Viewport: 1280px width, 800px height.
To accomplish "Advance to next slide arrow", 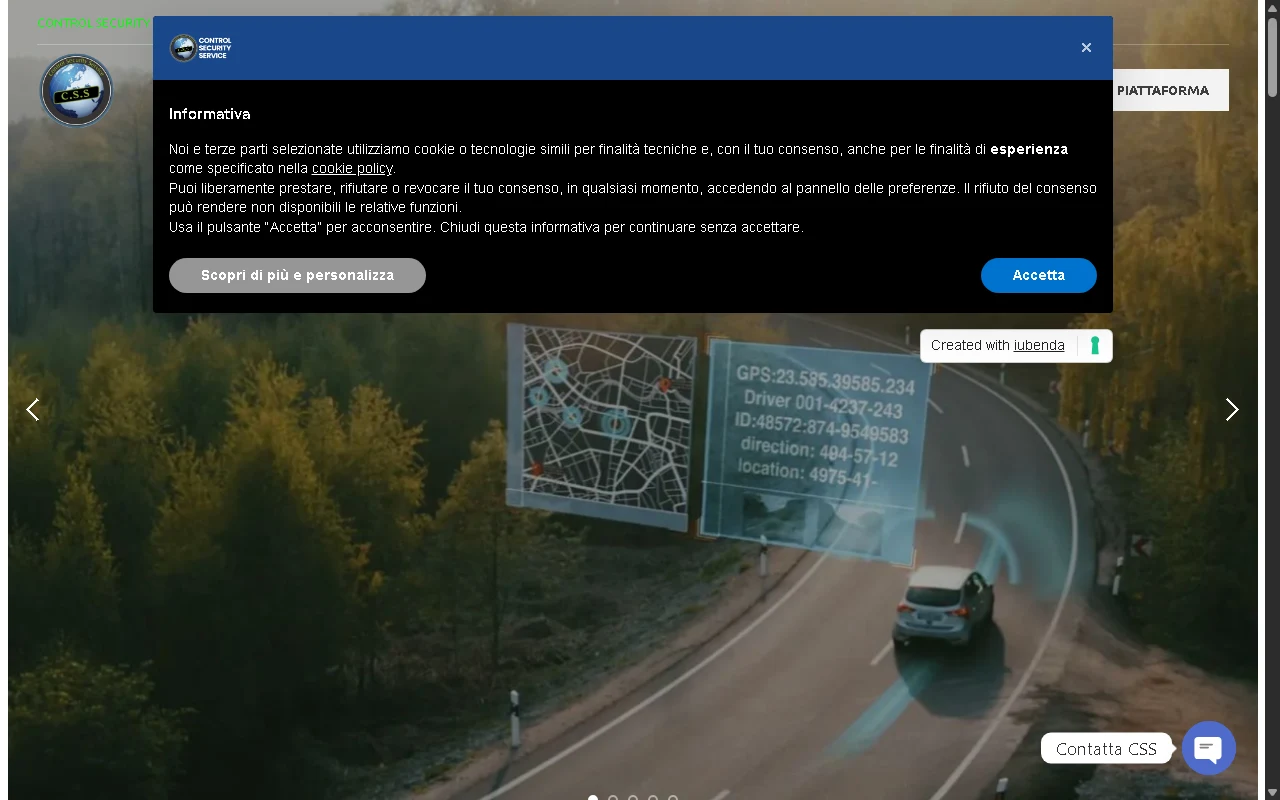I will pyautogui.click(x=1232, y=410).
